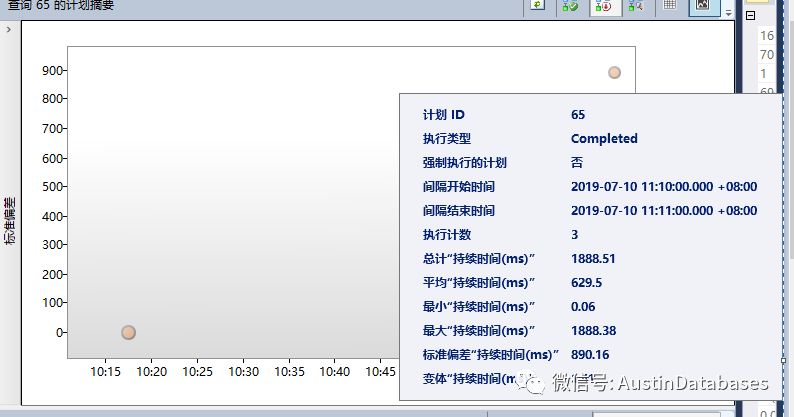This screenshot has height=417, width=794.
Task: Click the 500 label on the vertical axis
Action: pos(52,186)
